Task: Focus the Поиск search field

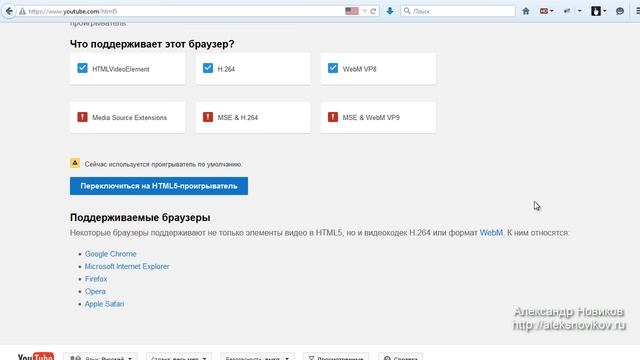Action: pos(458,11)
